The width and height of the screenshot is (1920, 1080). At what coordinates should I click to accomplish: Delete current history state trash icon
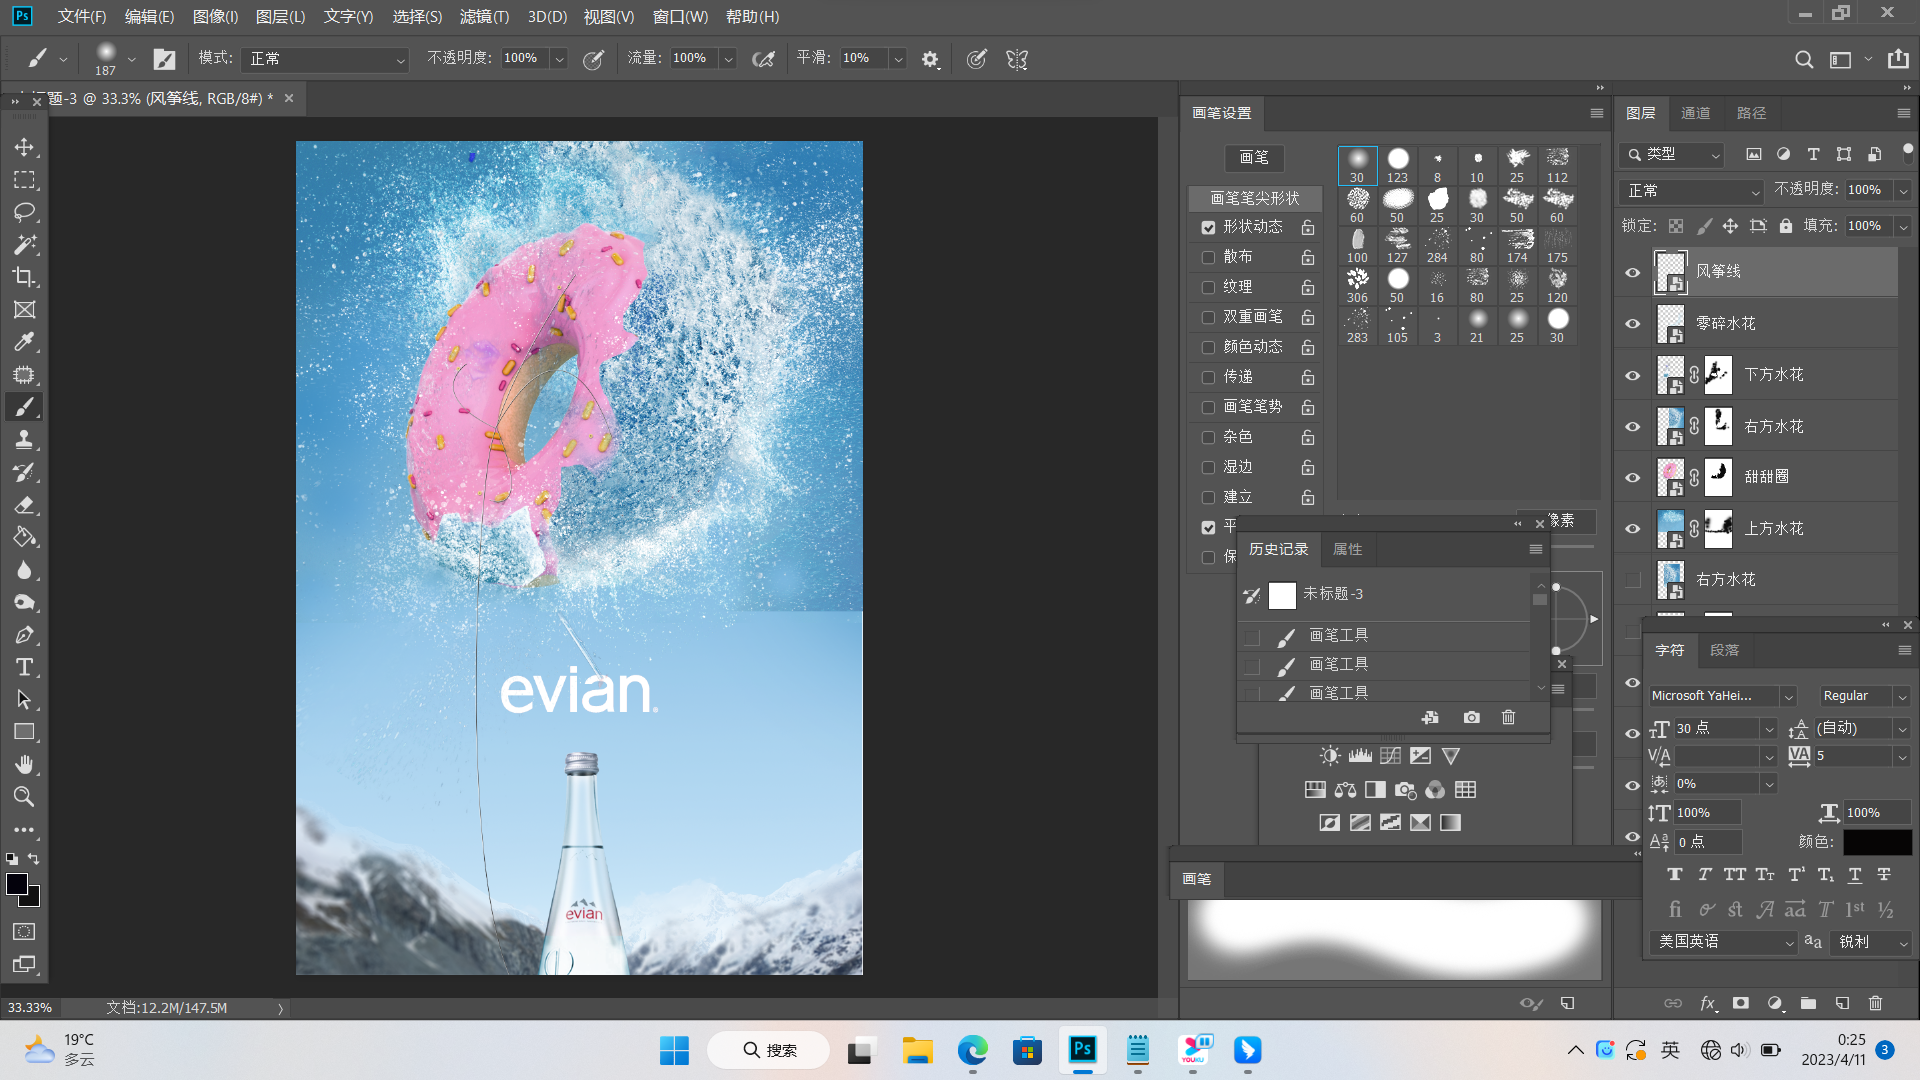[1508, 717]
